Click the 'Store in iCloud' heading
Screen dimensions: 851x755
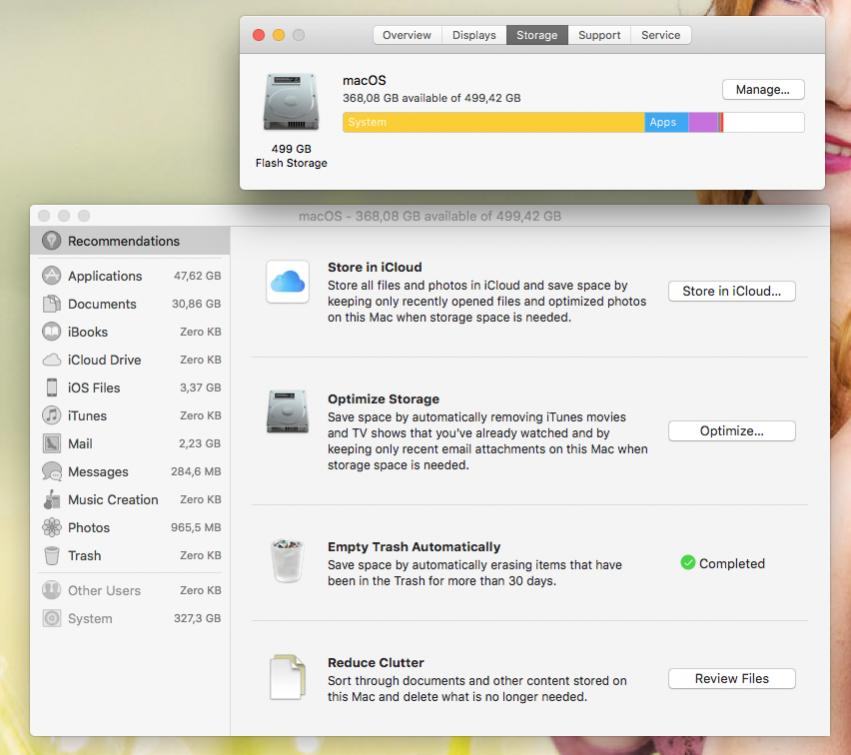tap(374, 267)
